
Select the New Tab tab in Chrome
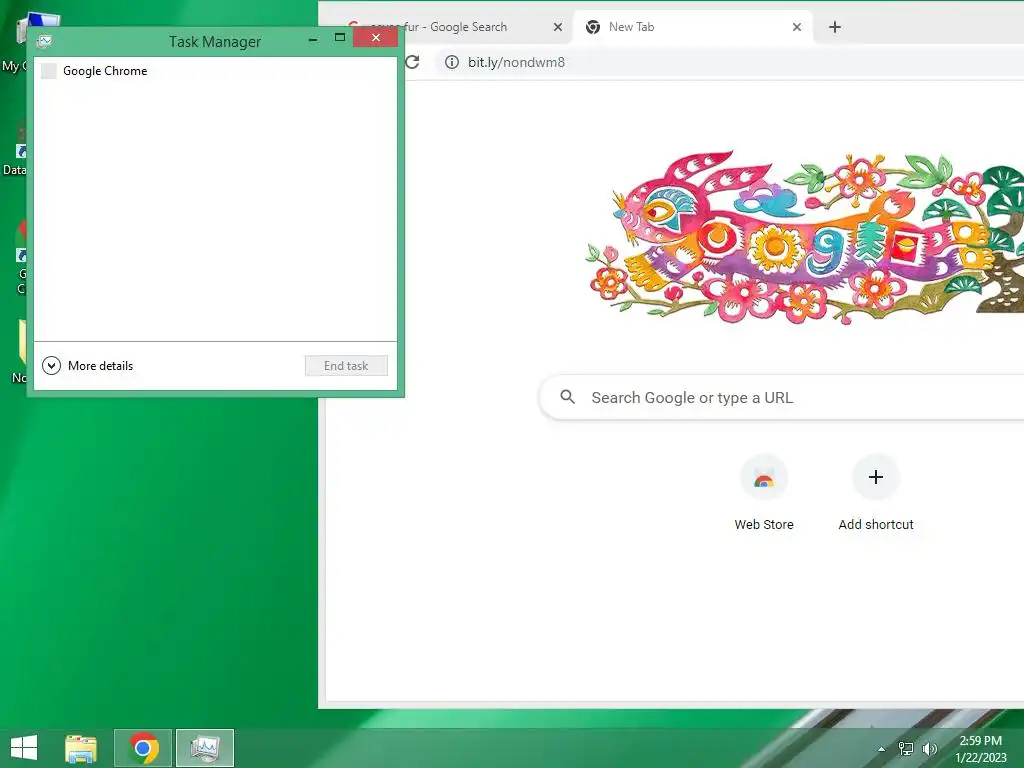click(692, 27)
